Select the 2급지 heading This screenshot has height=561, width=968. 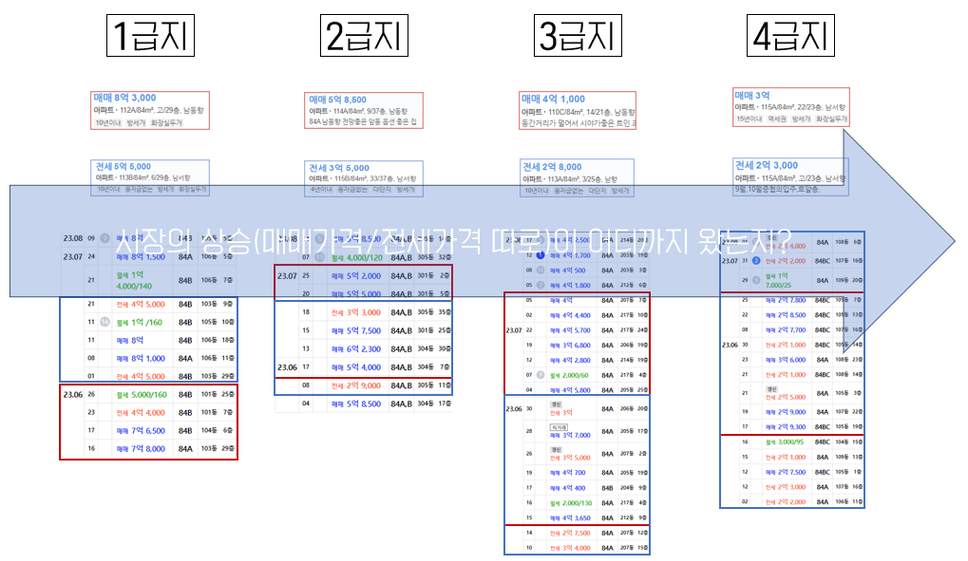[x=364, y=36]
